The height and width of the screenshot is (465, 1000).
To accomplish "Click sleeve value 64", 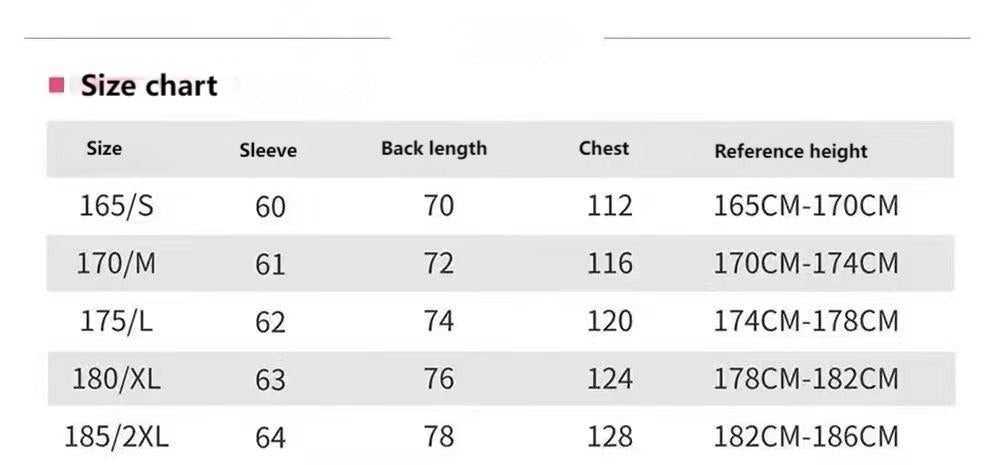I will (x=270, y=438).
